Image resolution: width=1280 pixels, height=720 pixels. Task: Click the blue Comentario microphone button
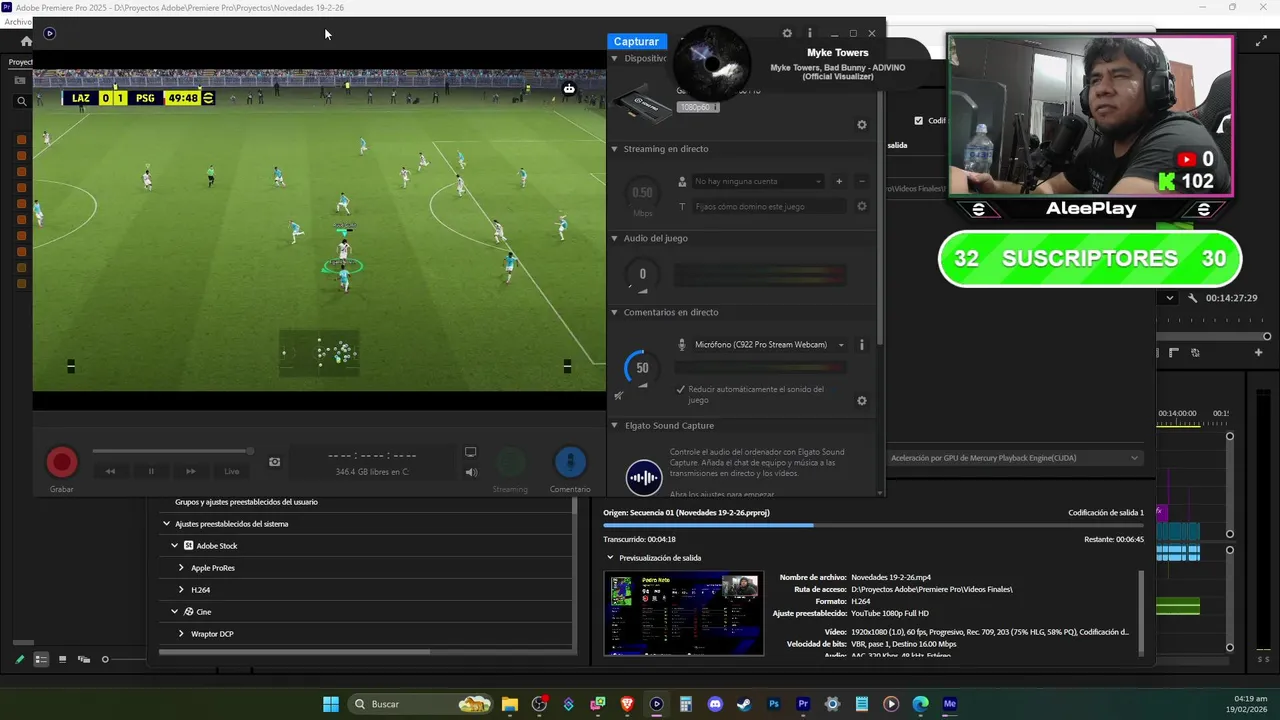570,462
